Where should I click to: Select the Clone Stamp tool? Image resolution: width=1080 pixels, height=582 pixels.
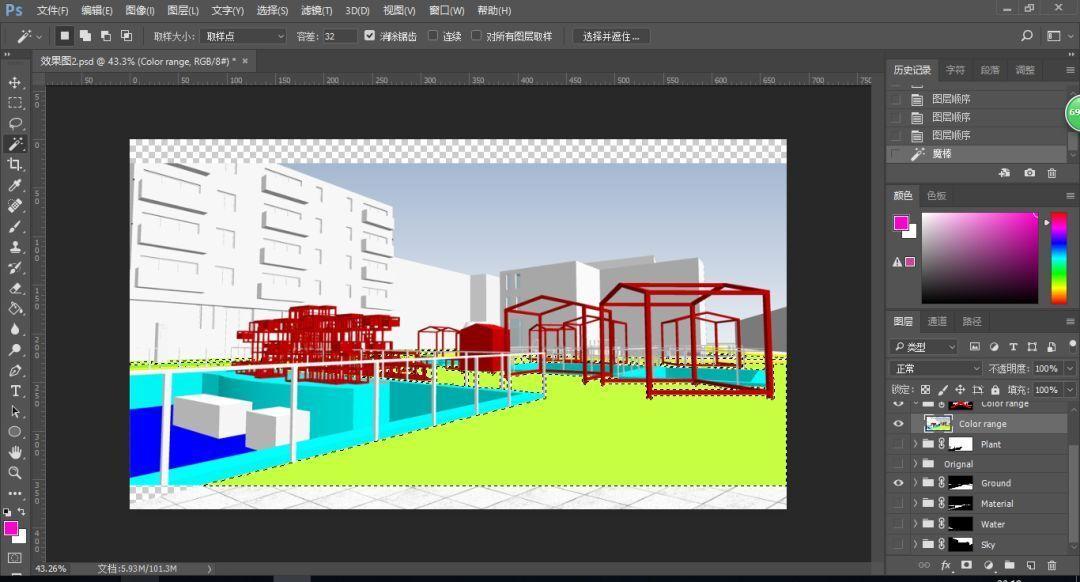[x=15, y=247]
